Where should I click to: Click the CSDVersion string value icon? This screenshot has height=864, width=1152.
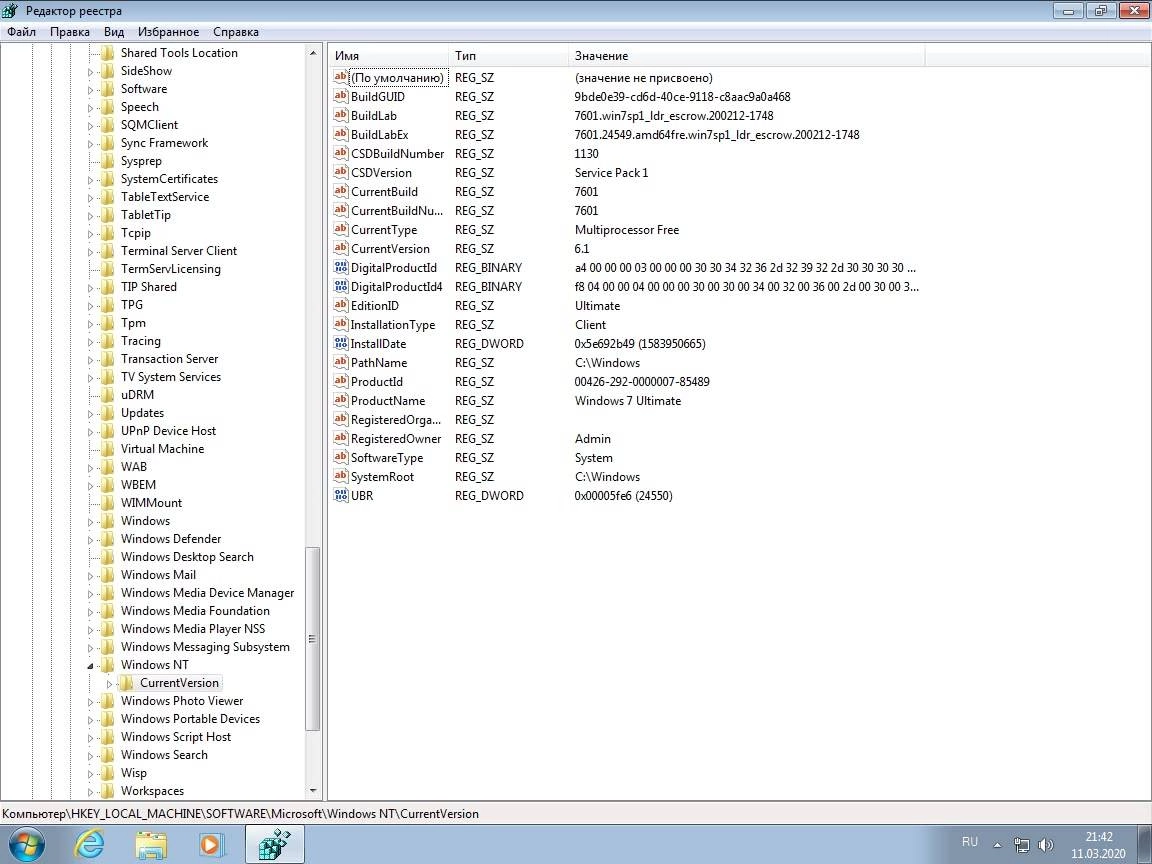[x=340, y=172]
